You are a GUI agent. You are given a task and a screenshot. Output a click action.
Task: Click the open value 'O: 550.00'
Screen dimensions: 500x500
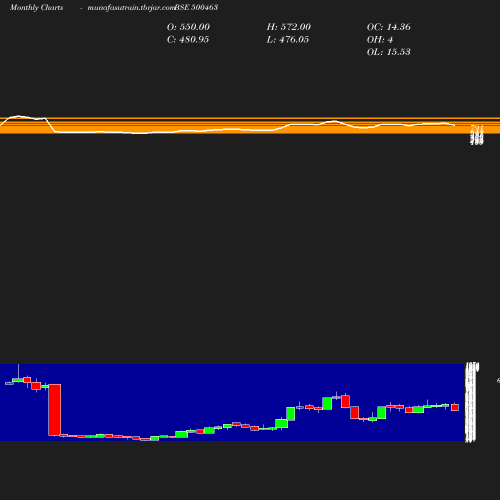(x=188, y=27)
